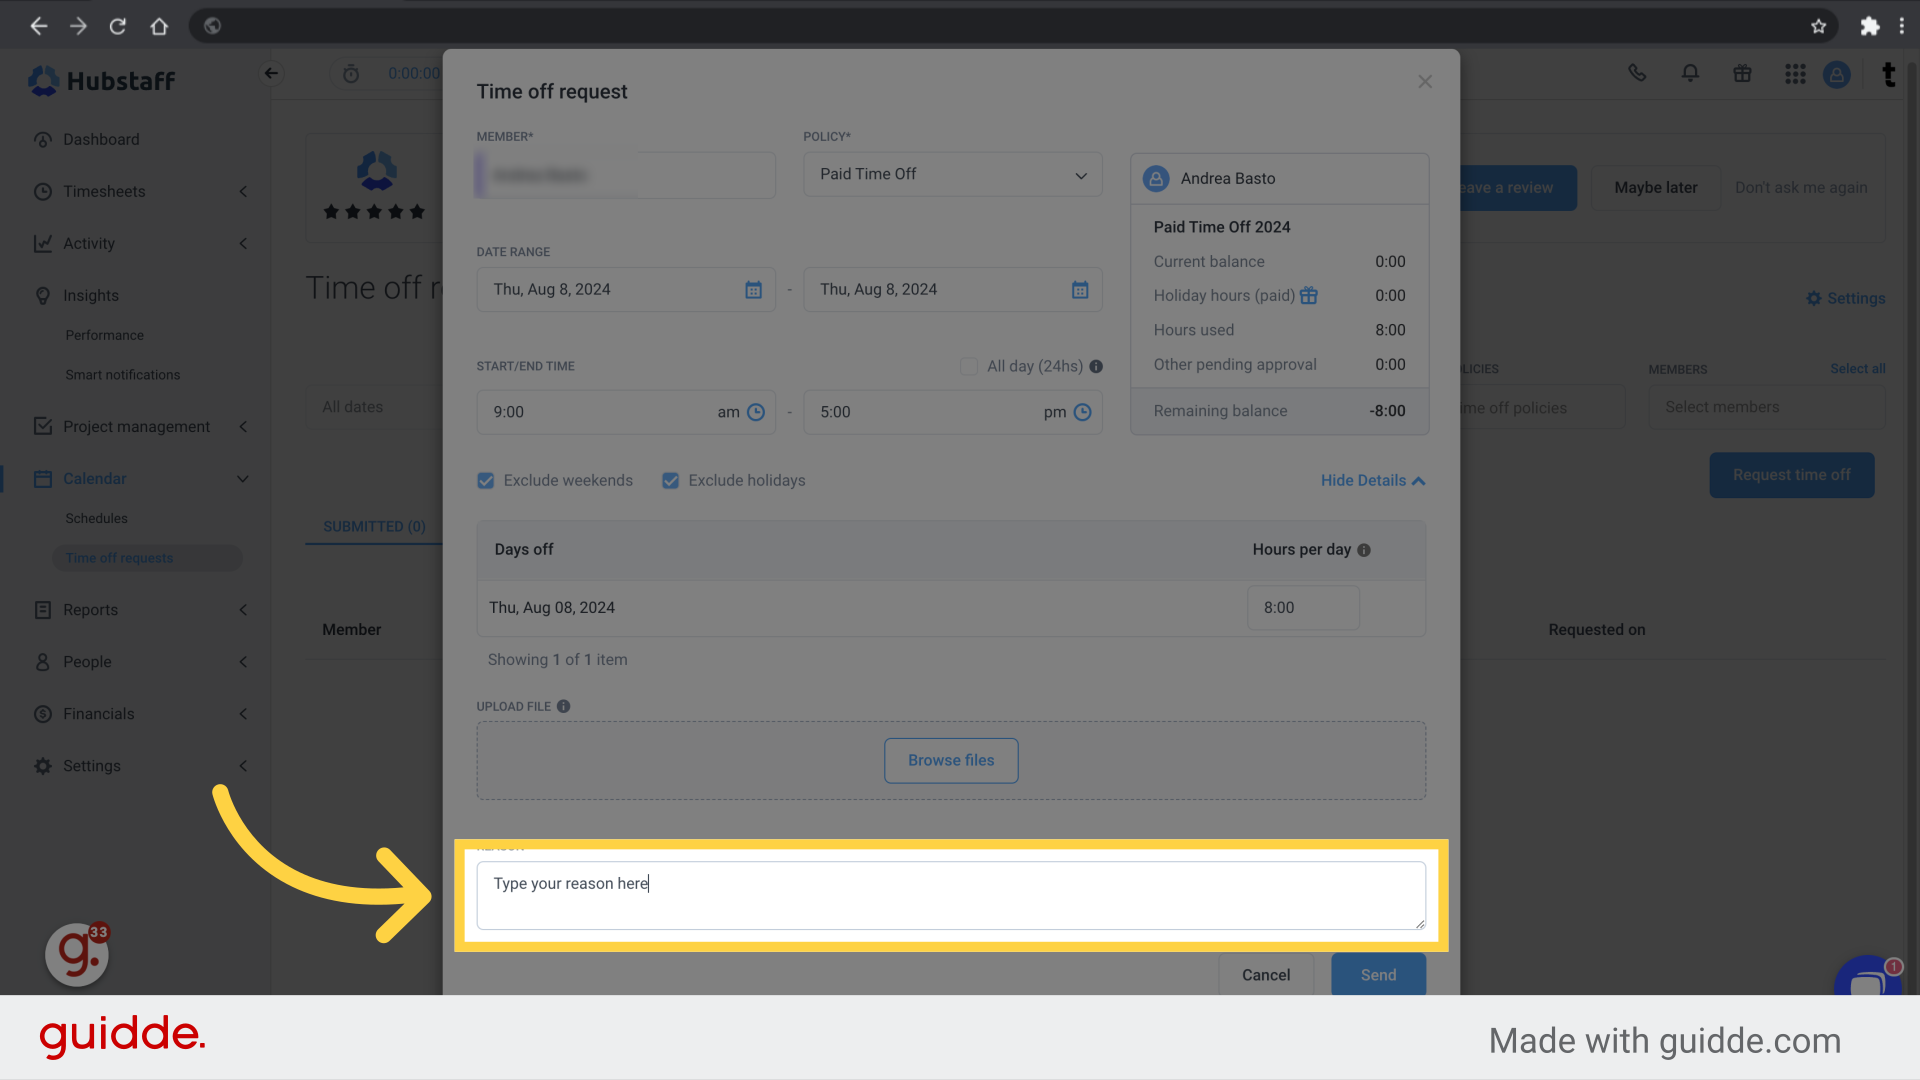1920x1080 pixels.
Task: Open the Financials sidebar icon
Action: pos(42,713)
